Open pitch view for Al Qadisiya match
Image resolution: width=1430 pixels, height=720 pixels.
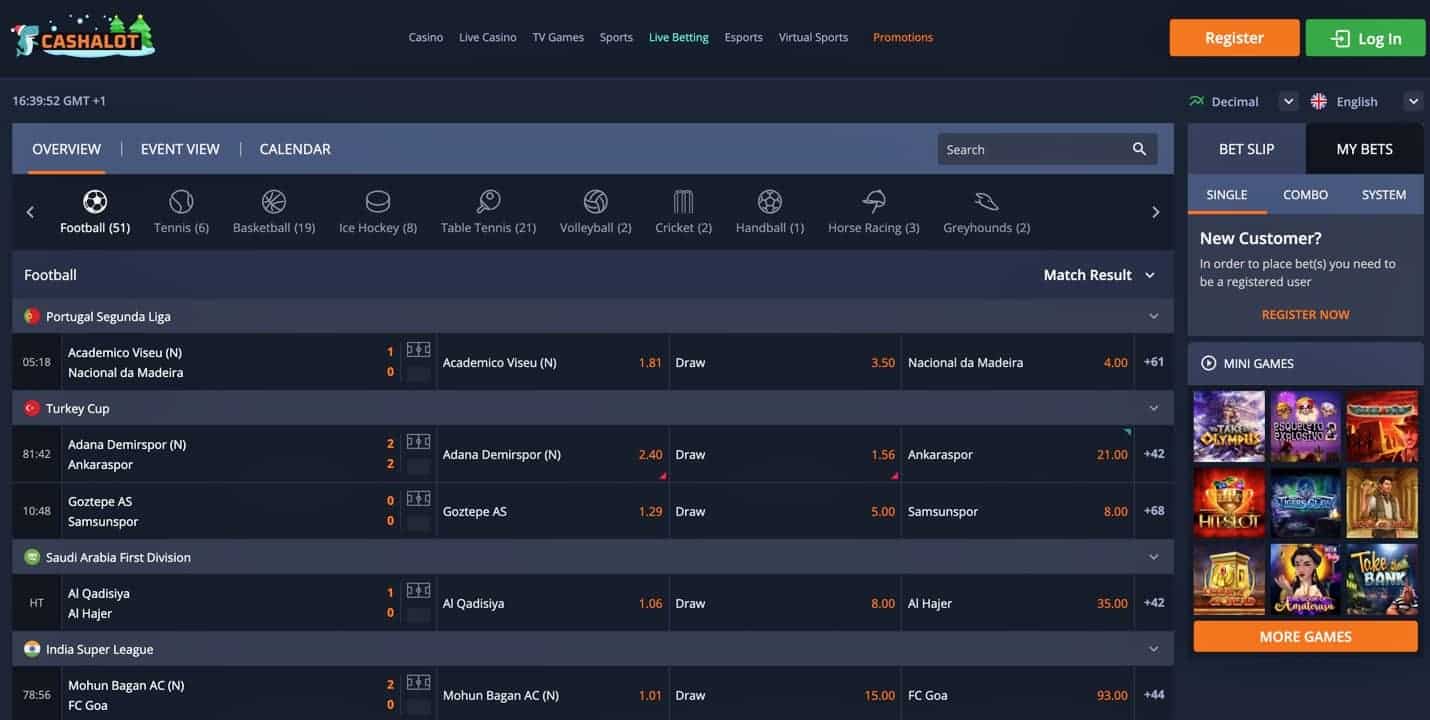[418, 591]
